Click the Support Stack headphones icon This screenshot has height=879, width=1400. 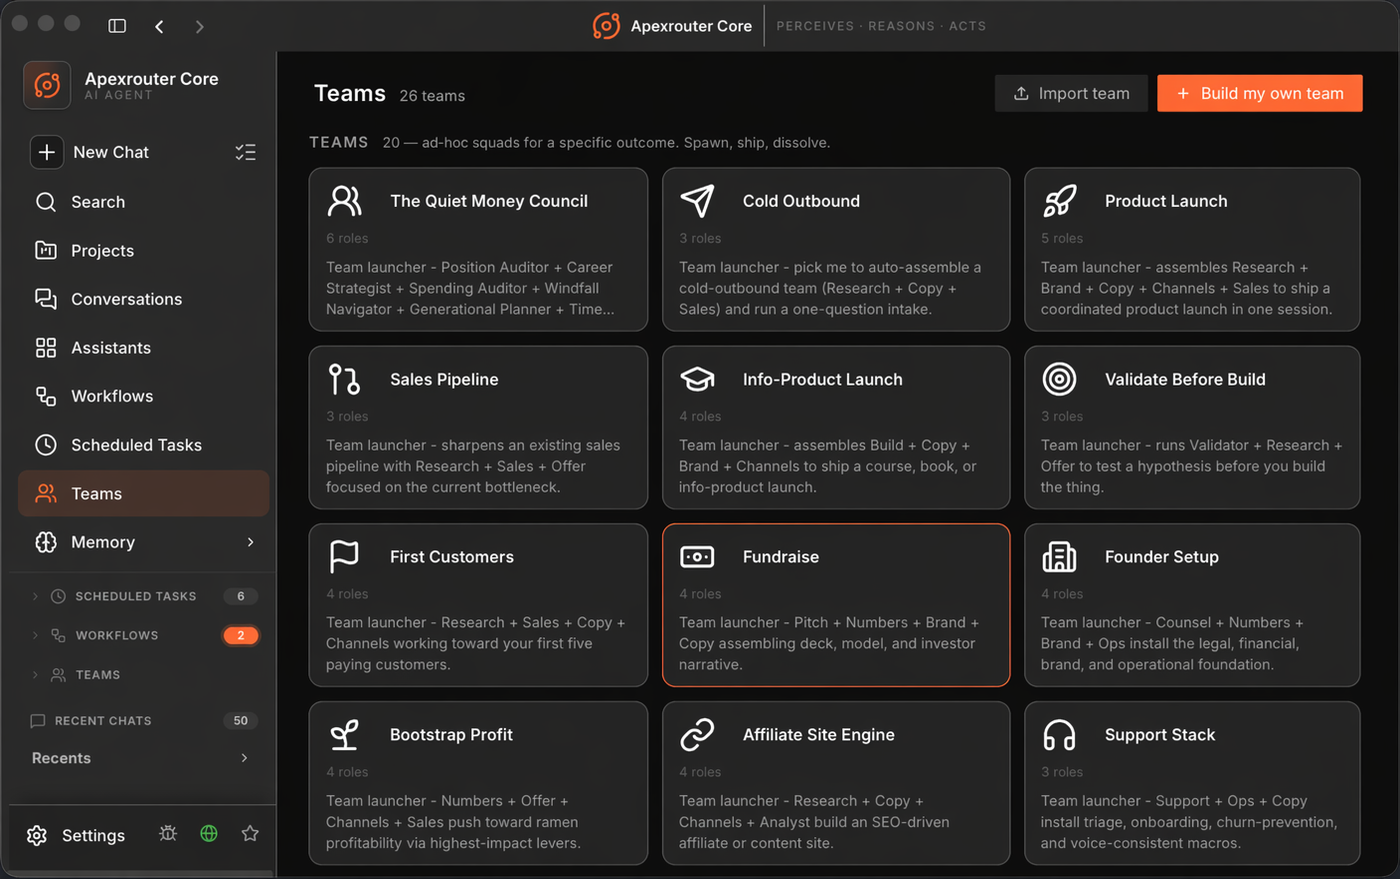[x=1059, y=735]
